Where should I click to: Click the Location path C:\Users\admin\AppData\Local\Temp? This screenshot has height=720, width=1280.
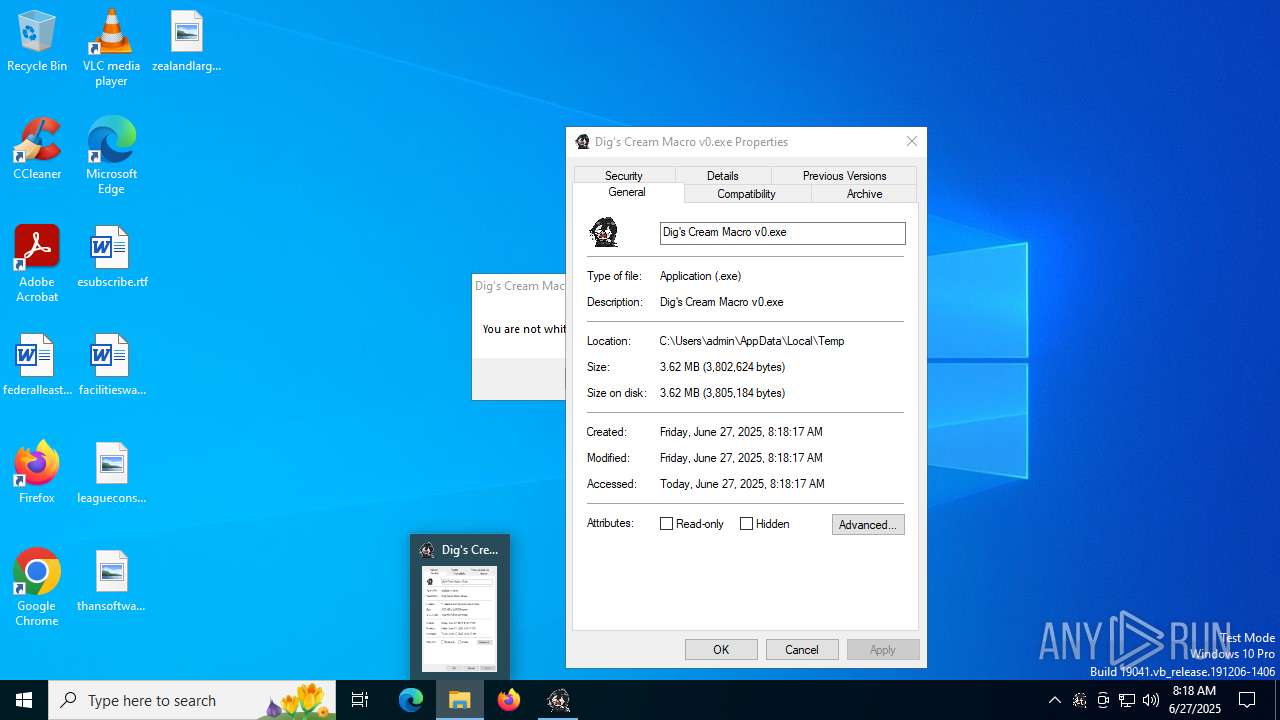click(752, 341)
